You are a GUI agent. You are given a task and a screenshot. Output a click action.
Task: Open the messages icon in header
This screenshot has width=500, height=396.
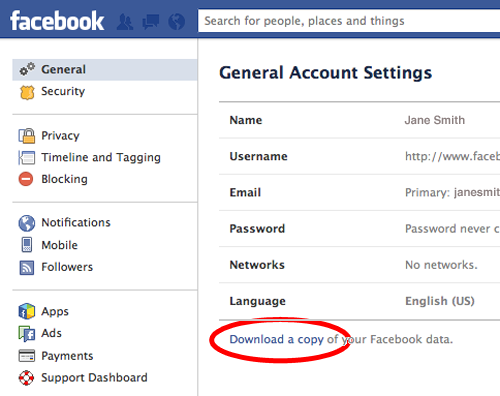(x=151, y=22)
